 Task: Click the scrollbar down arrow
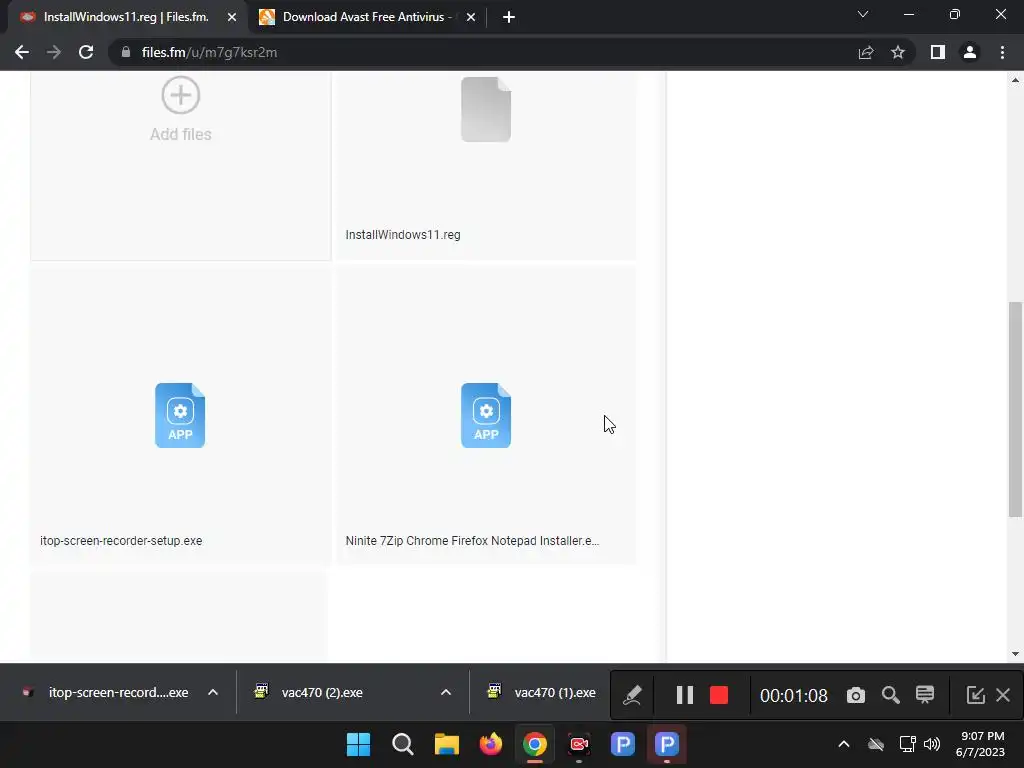coord(1015,654)
